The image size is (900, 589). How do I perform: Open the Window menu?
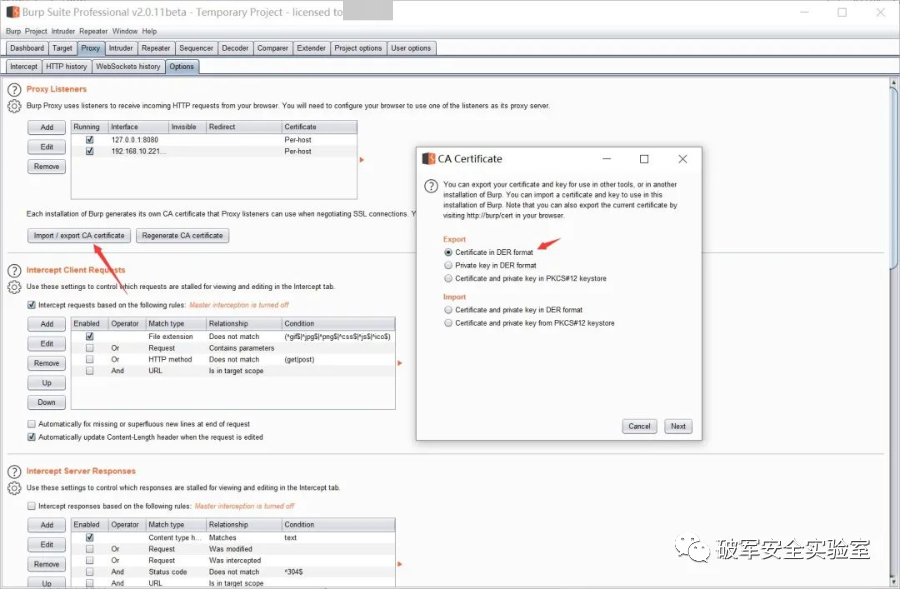pyautogui.click(x=125, y=32)
